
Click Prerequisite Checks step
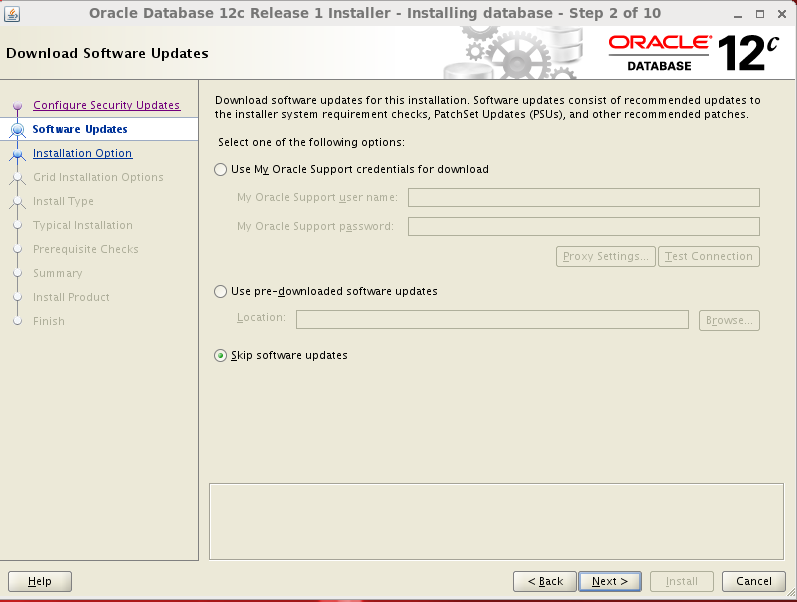click(86, 249)
